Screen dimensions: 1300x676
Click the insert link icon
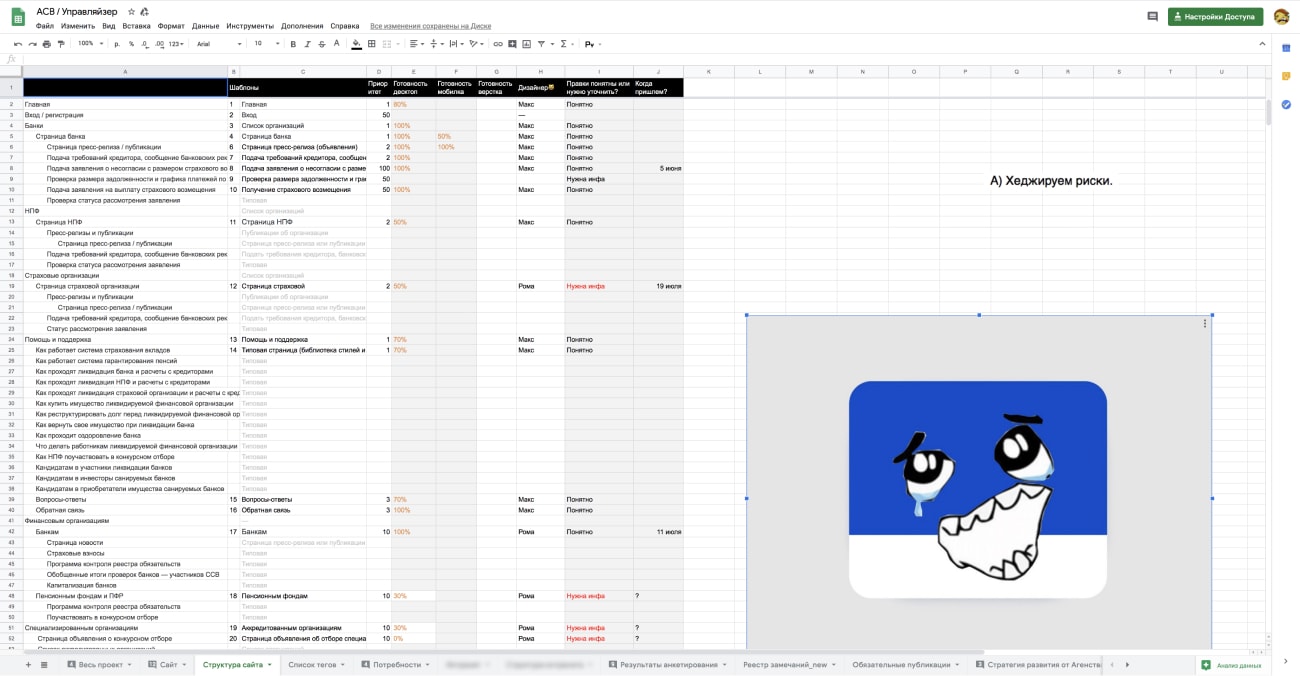pyautogui.click(x=498, y=44)
